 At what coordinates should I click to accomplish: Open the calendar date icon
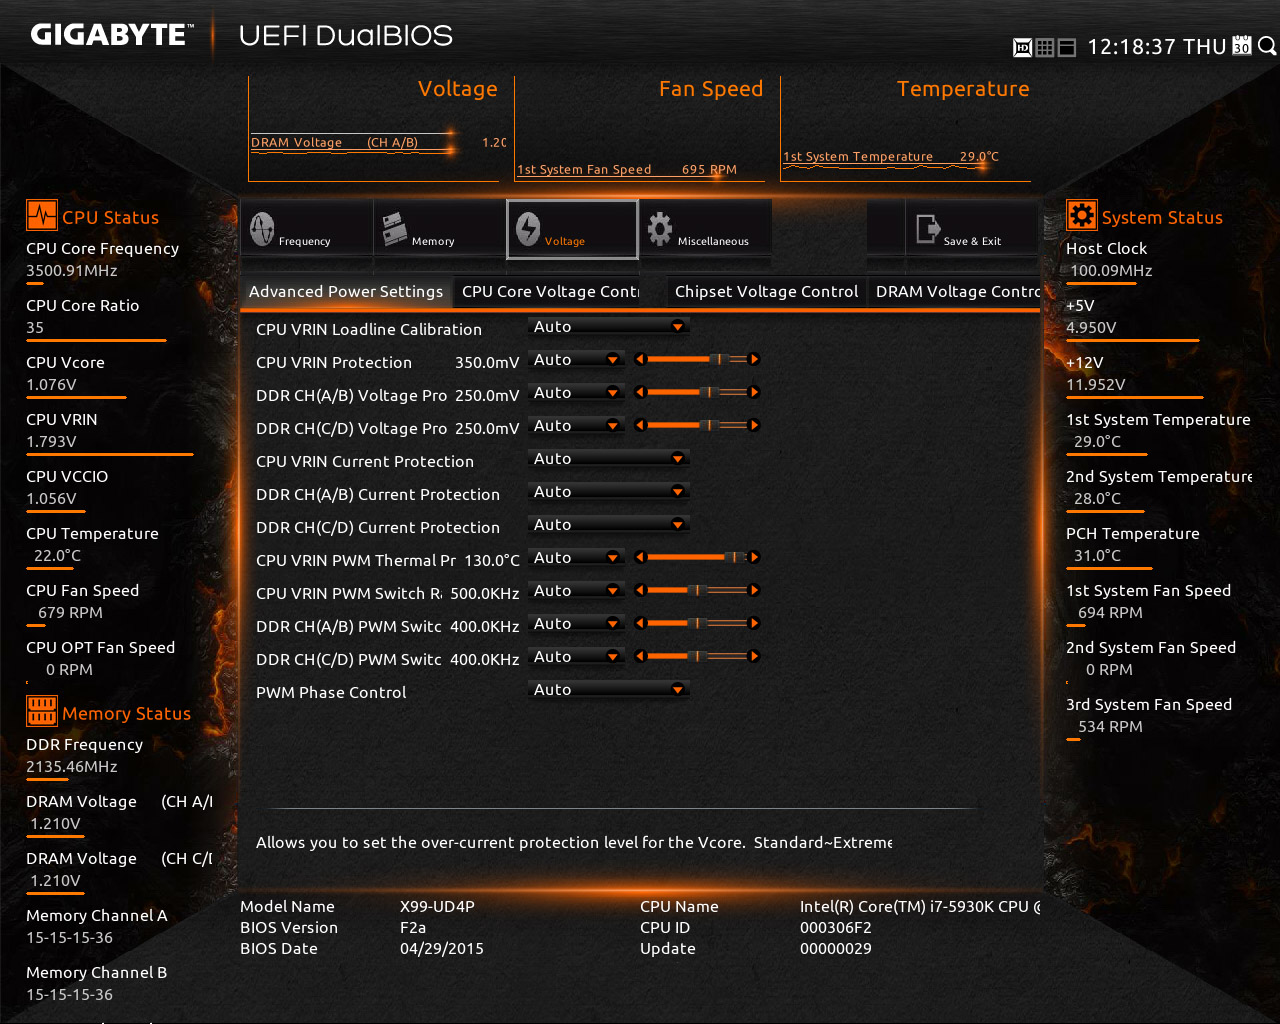1242,46
